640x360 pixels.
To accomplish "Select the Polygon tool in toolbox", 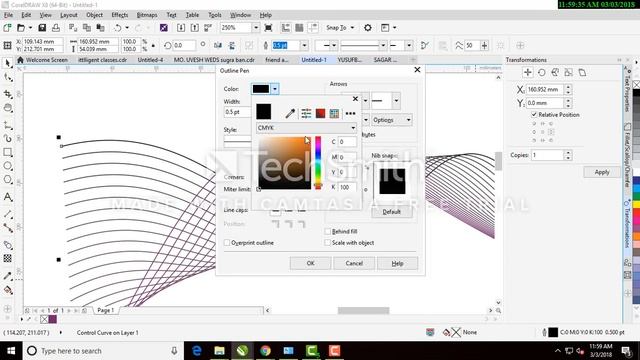I will coord(8,180).
